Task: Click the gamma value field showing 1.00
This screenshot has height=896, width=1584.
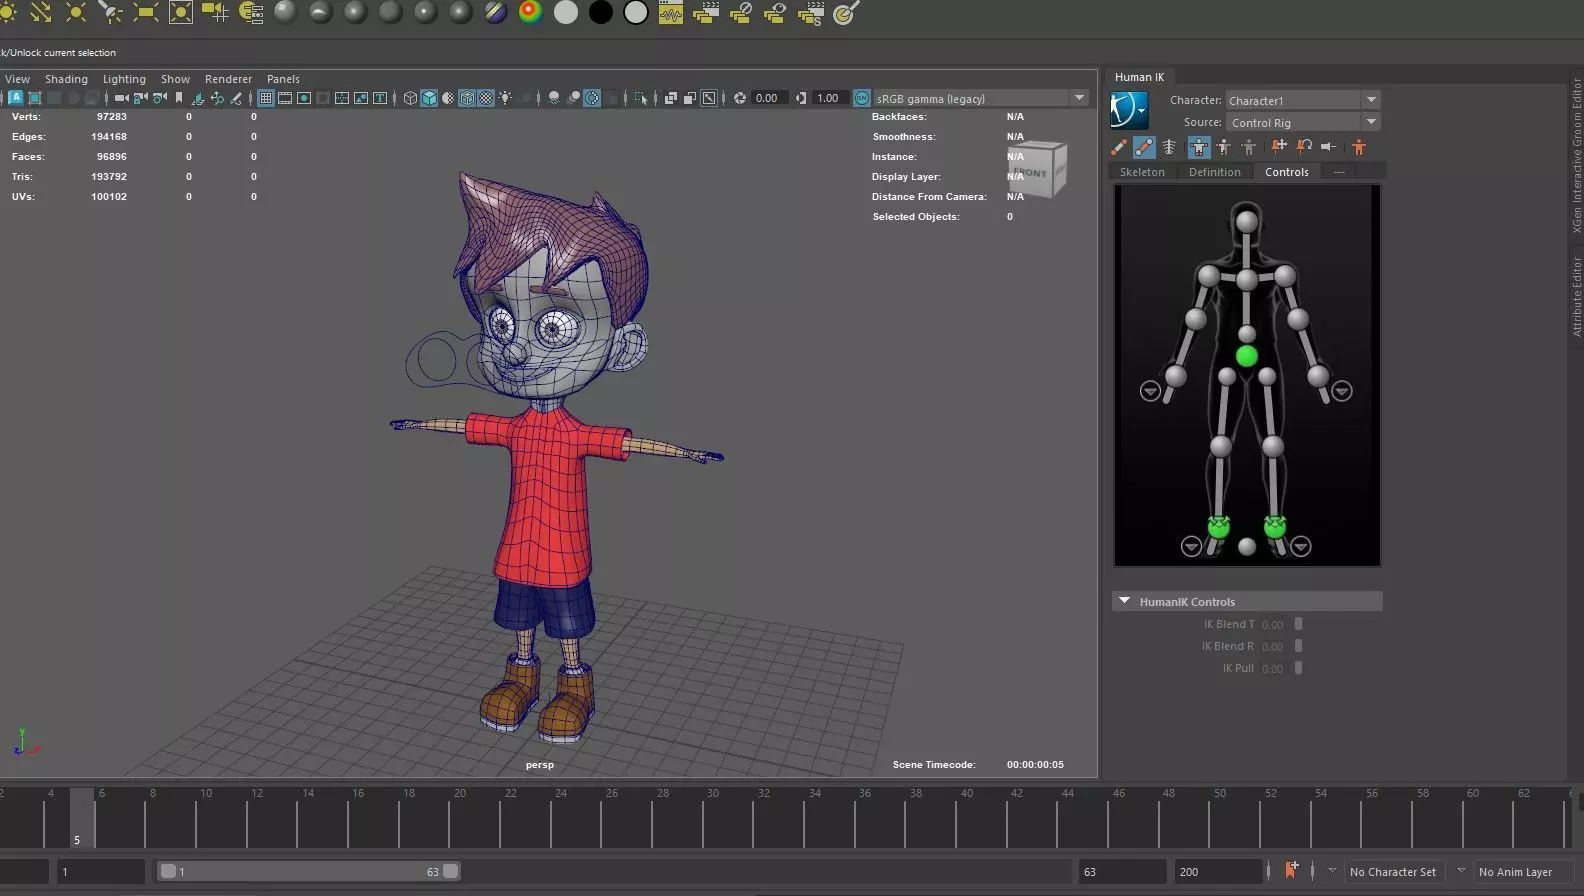Action: [828, 98]
